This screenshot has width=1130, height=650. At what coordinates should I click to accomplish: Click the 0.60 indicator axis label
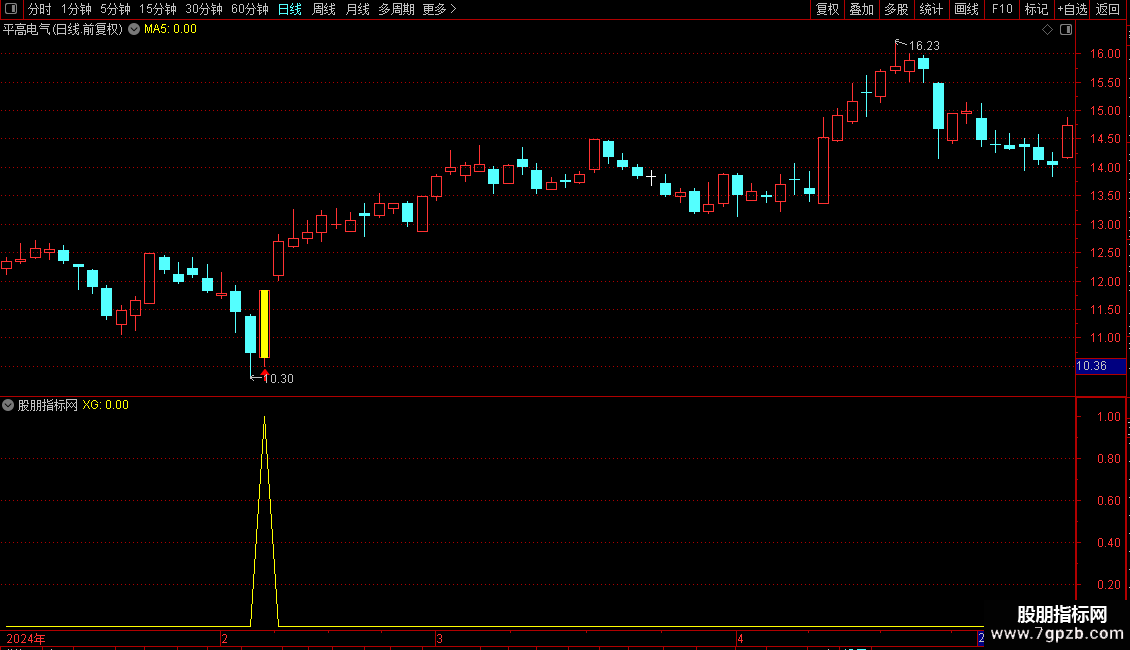[x=1108, y=501]
